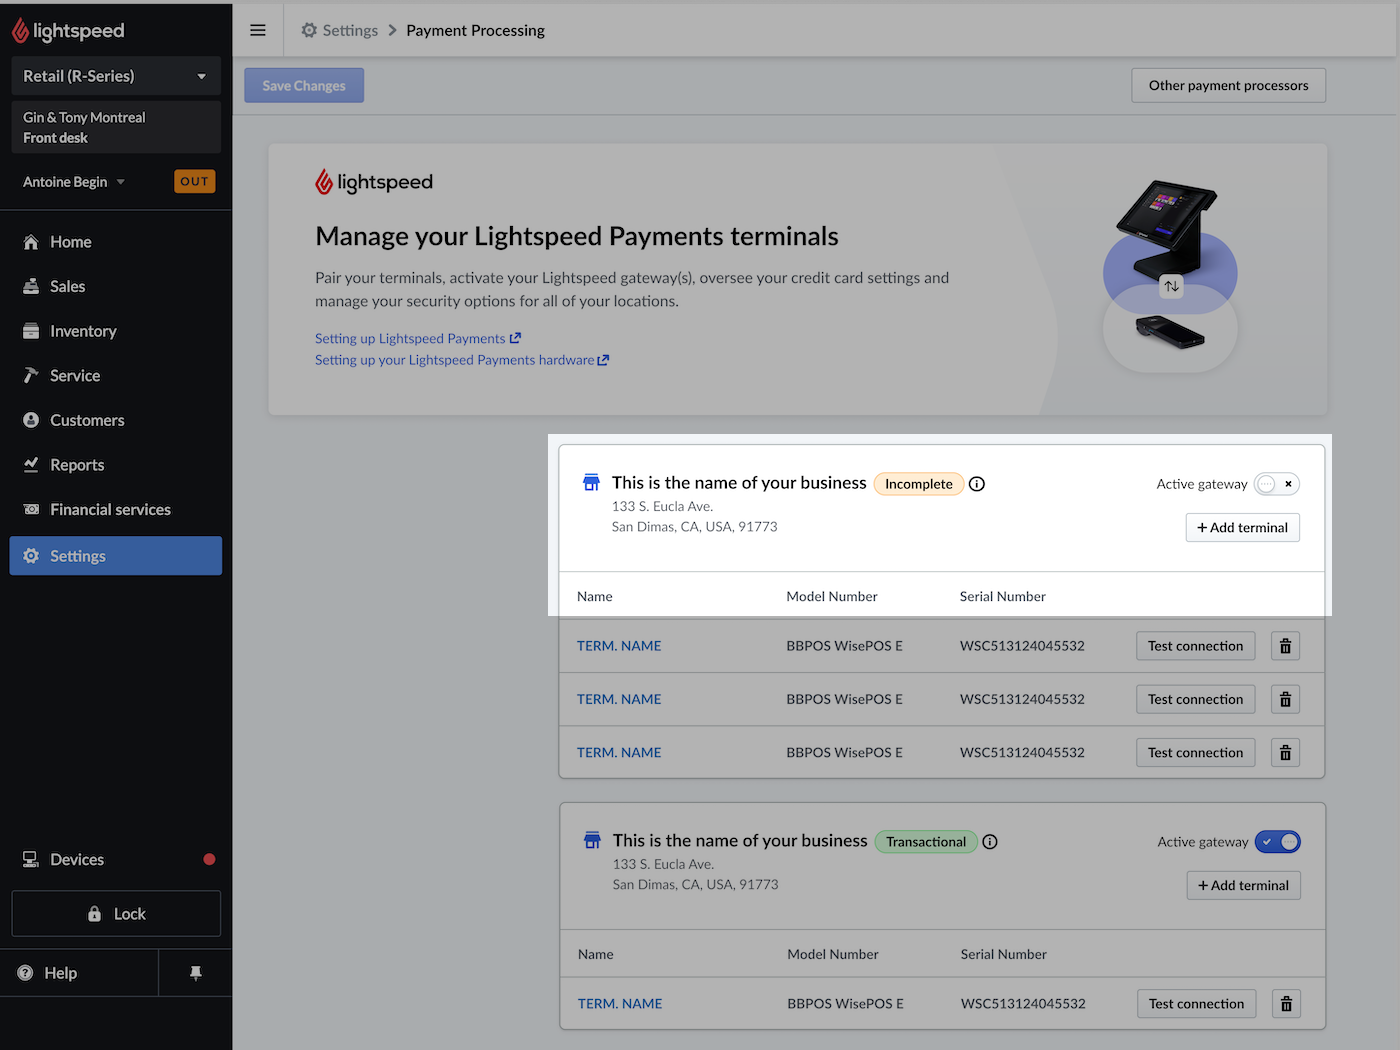Screen dimensions: 1400x1050
Task: Test connection for the second Incomplete business terminal
Action: (x=1196, y=699)
